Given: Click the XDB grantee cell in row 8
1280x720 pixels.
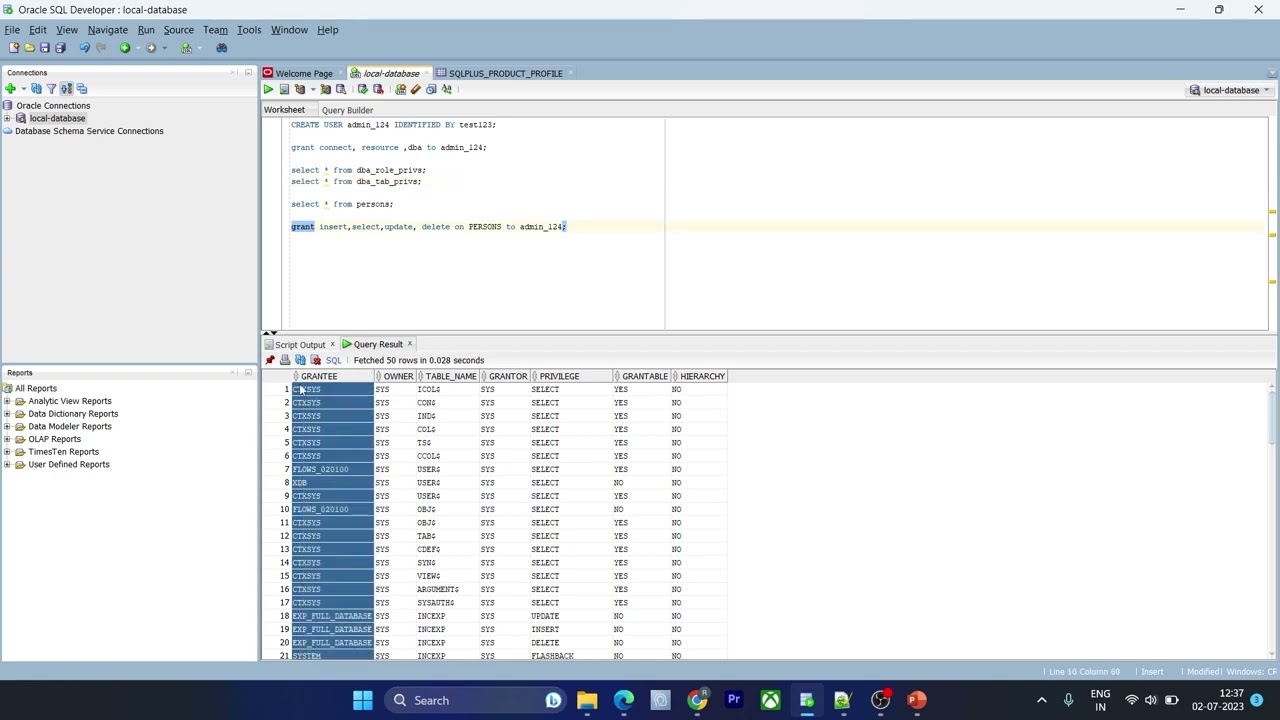Looking at the screenshot, I should [x=333, y=483].
